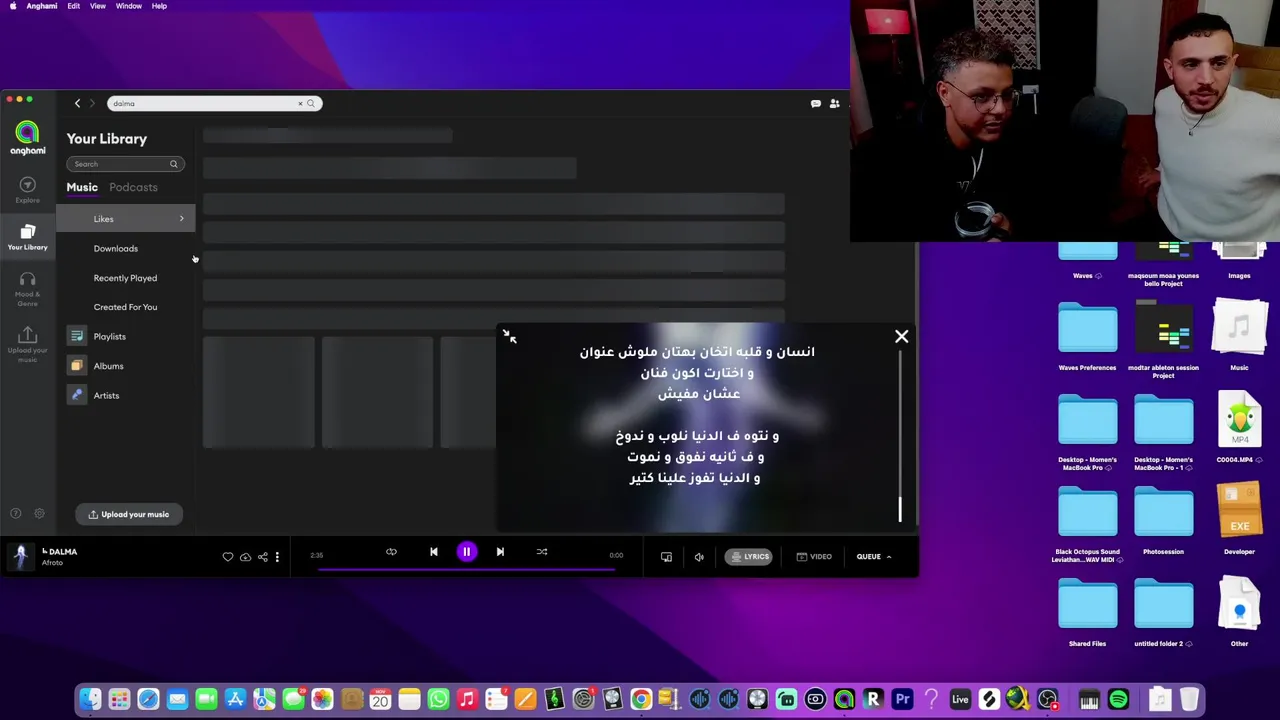Viewport: 1280px width, 720px height.
Task: Open the Anghami app menu
Action: [42, 6]
